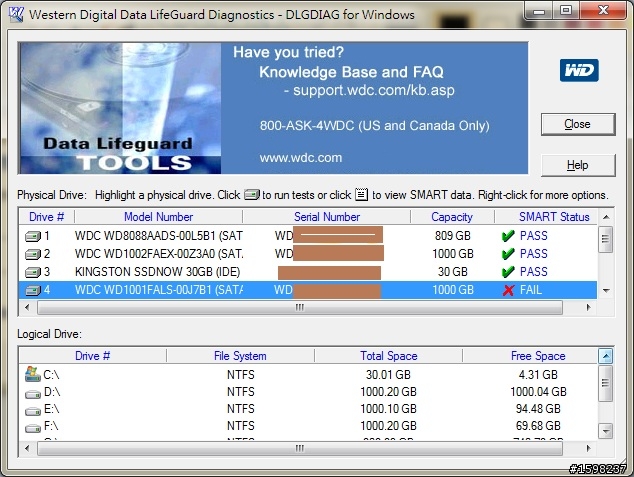Click the 1000.10 GB total space value
Image resolution: width=634 pixels, height=477 pixels.
click(388, 409)
